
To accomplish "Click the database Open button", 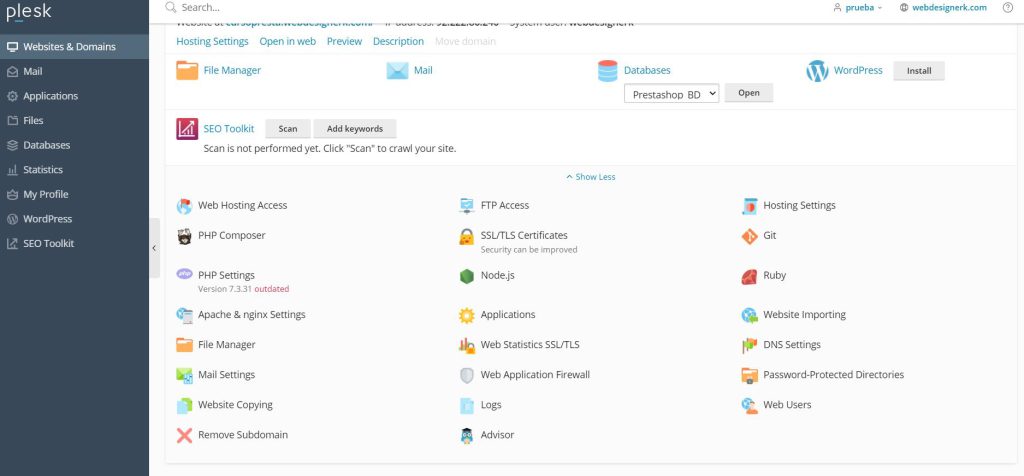I will [x=749, y=93].
